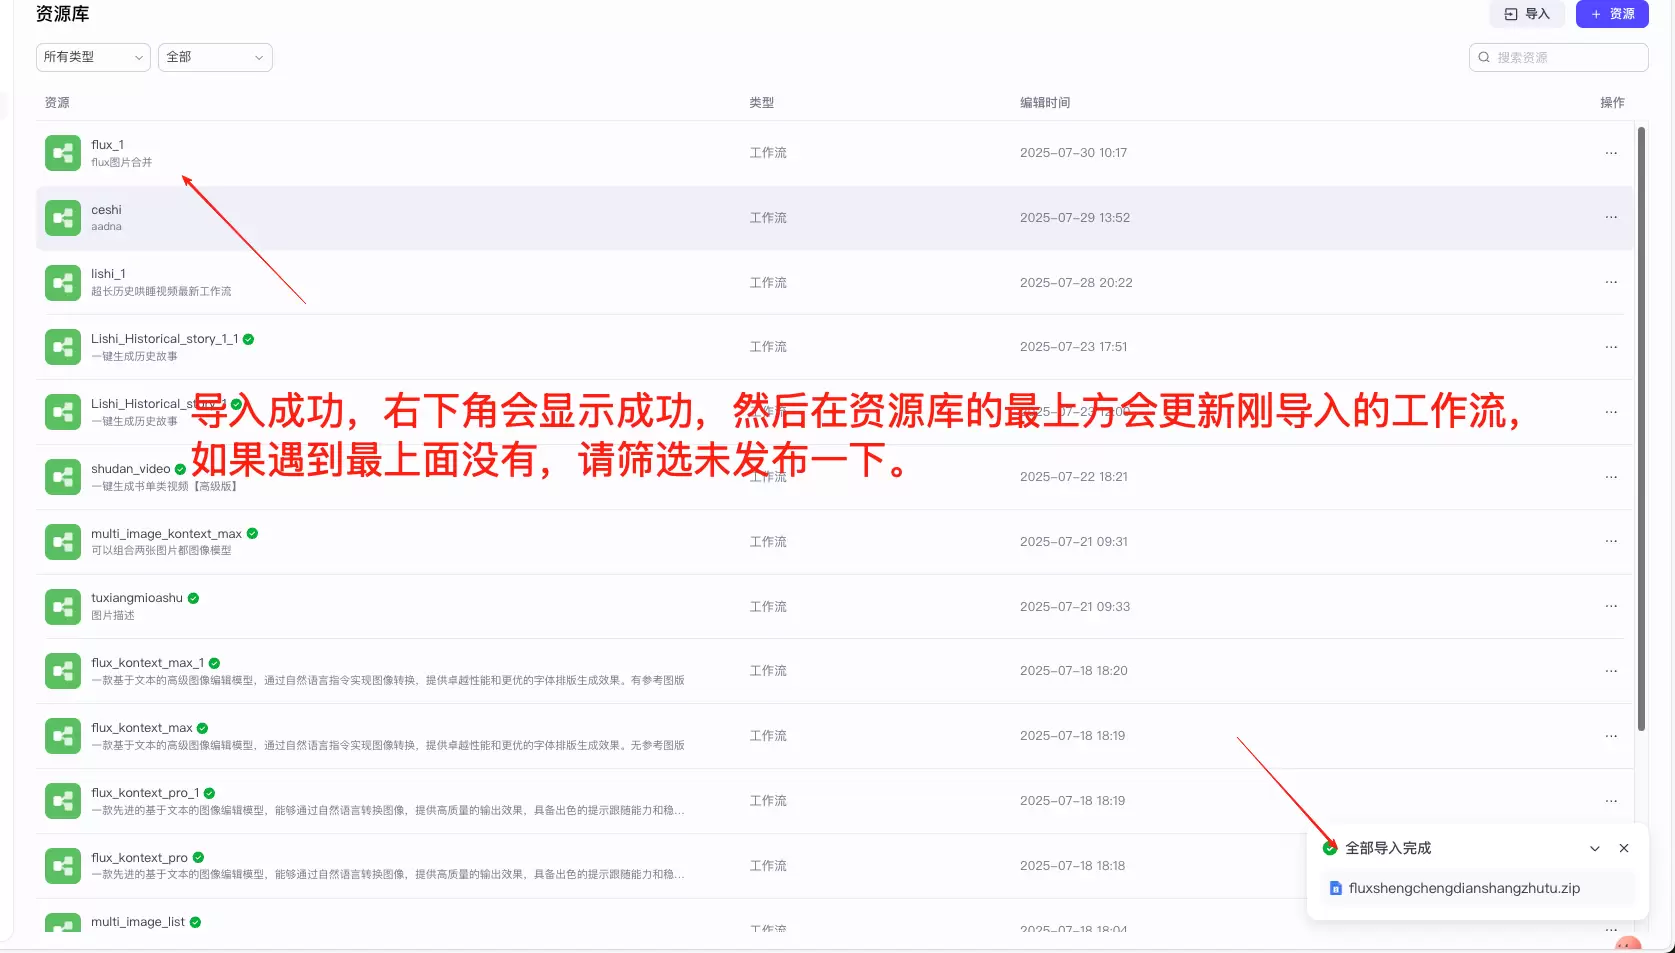Click the flux_1 workflow icon

click(x=63, y=153)
